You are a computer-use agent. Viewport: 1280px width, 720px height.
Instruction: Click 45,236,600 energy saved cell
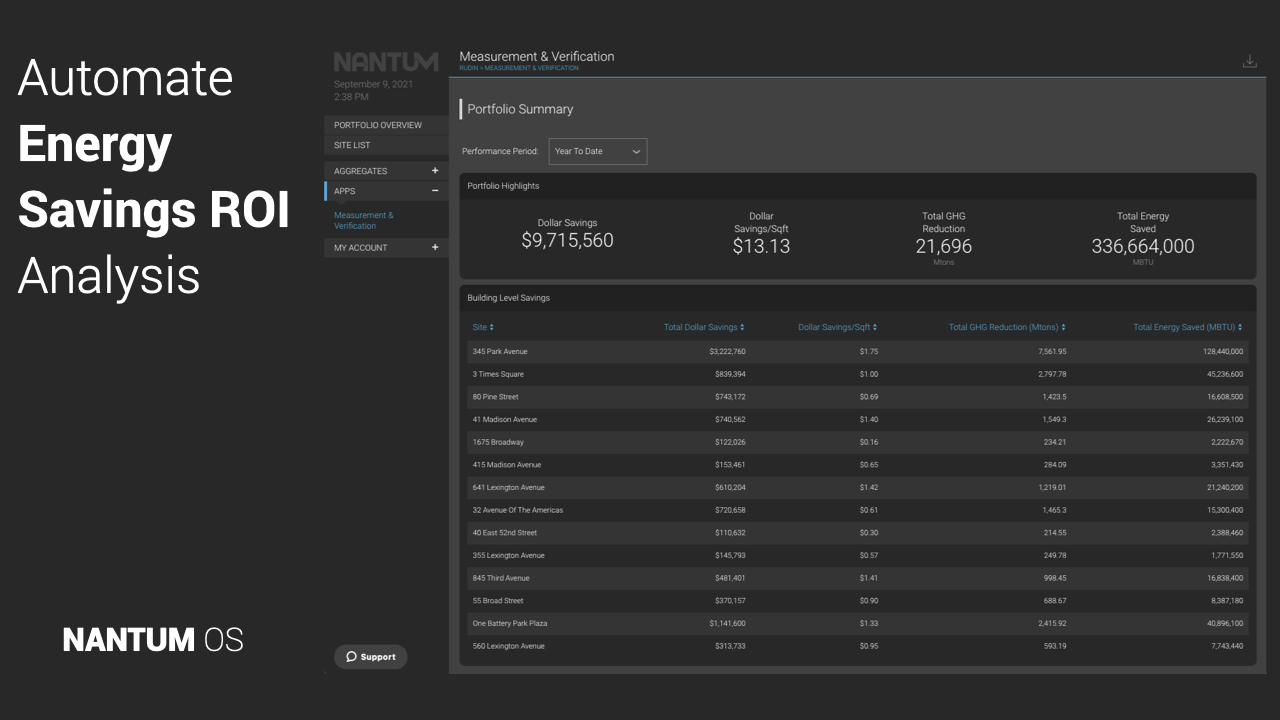coord(1225,374)
